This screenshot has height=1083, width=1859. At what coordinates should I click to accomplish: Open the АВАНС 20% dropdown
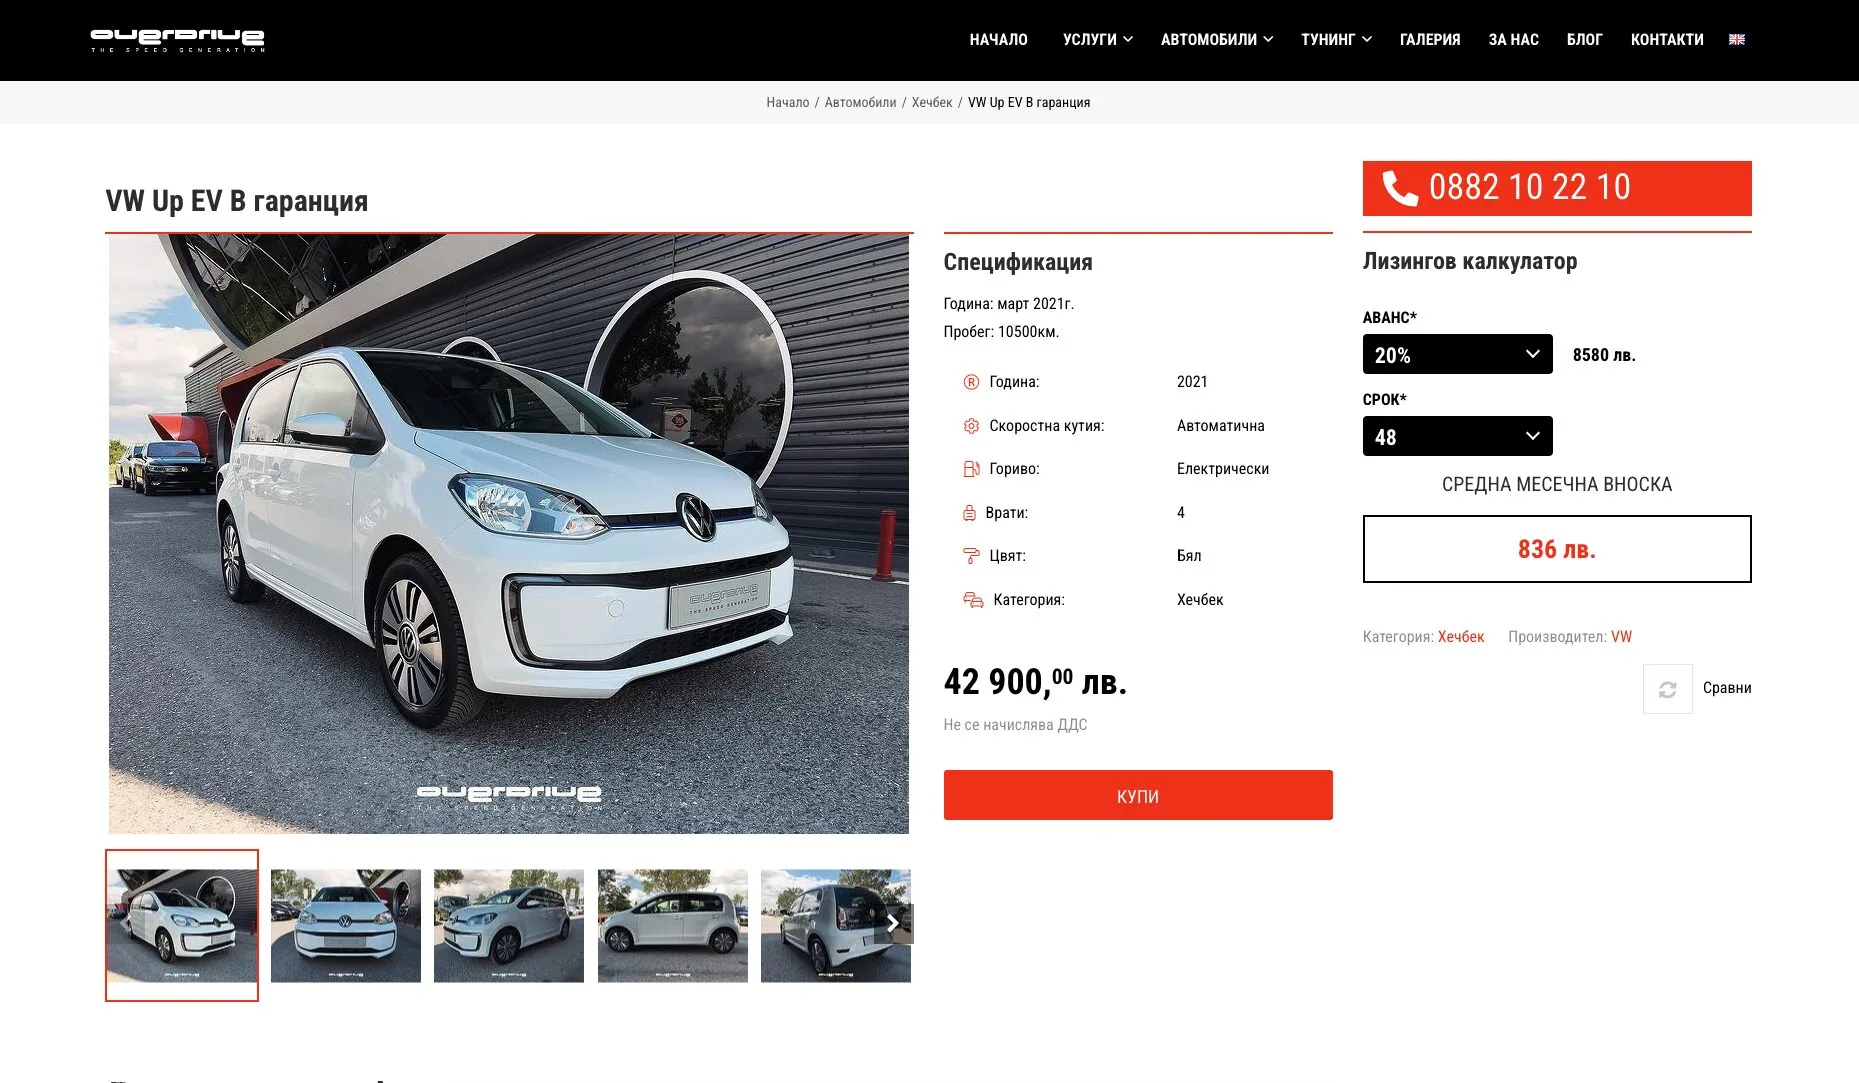click(1457, 355)
